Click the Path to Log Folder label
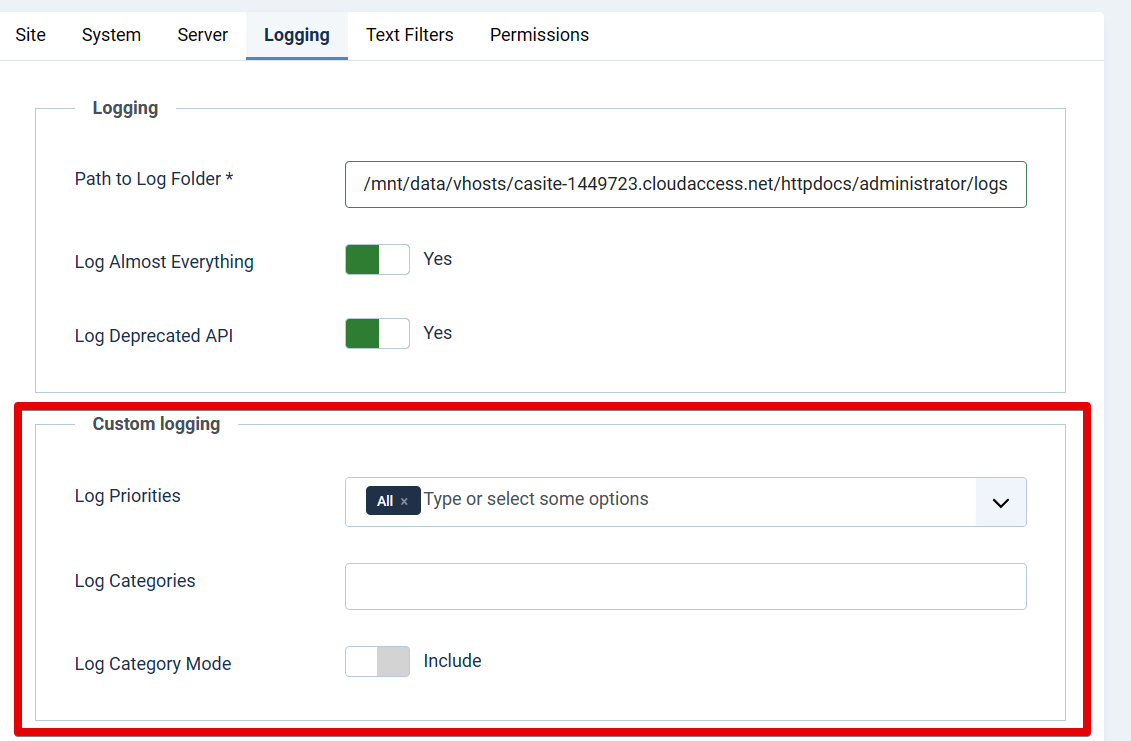 (153, 179)
